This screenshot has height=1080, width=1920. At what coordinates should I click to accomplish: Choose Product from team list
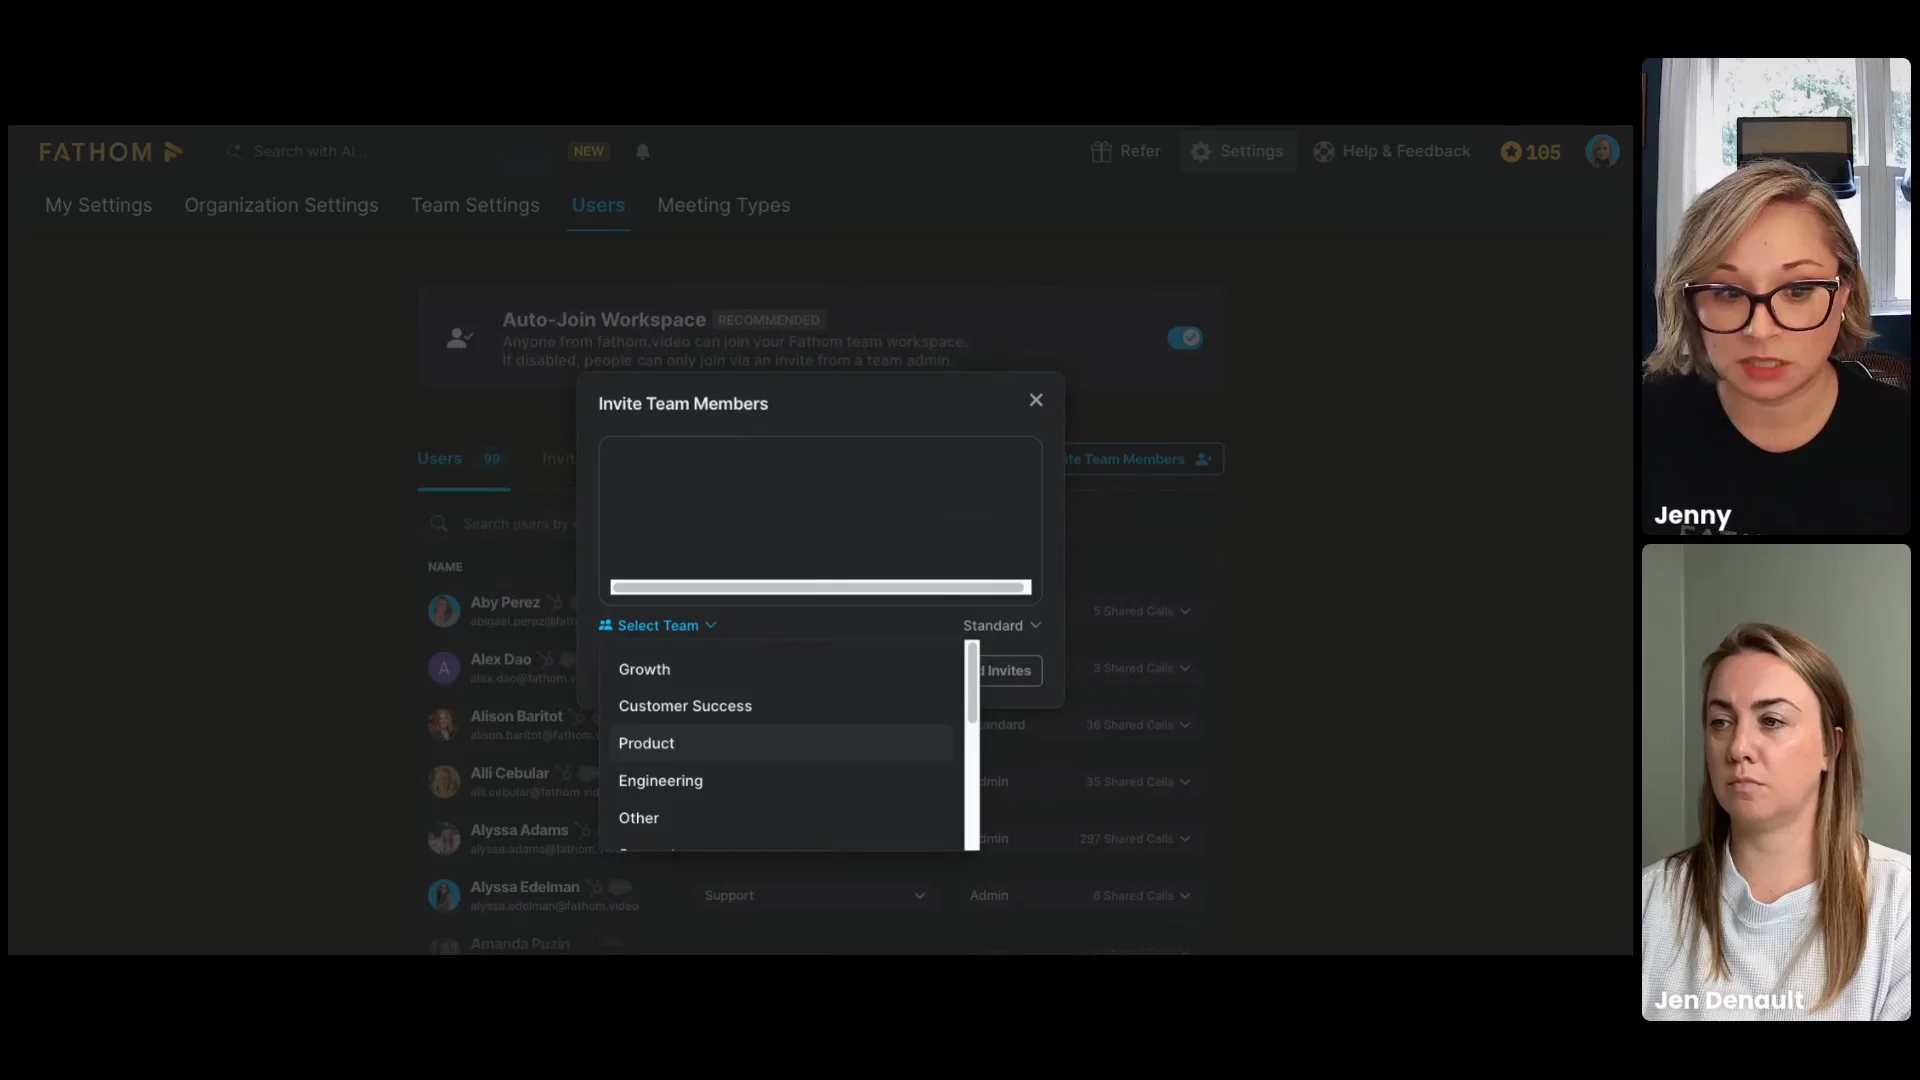point(647,744)
